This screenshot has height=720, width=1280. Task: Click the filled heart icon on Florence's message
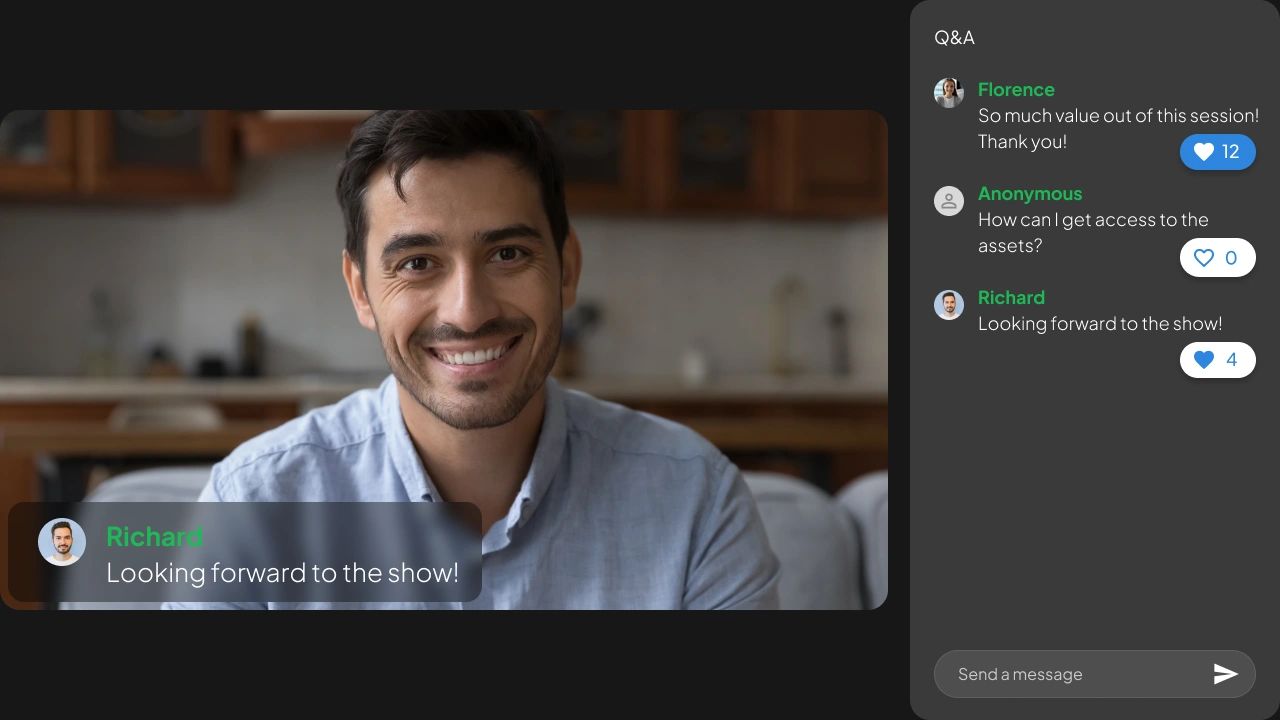point(1204,152)
